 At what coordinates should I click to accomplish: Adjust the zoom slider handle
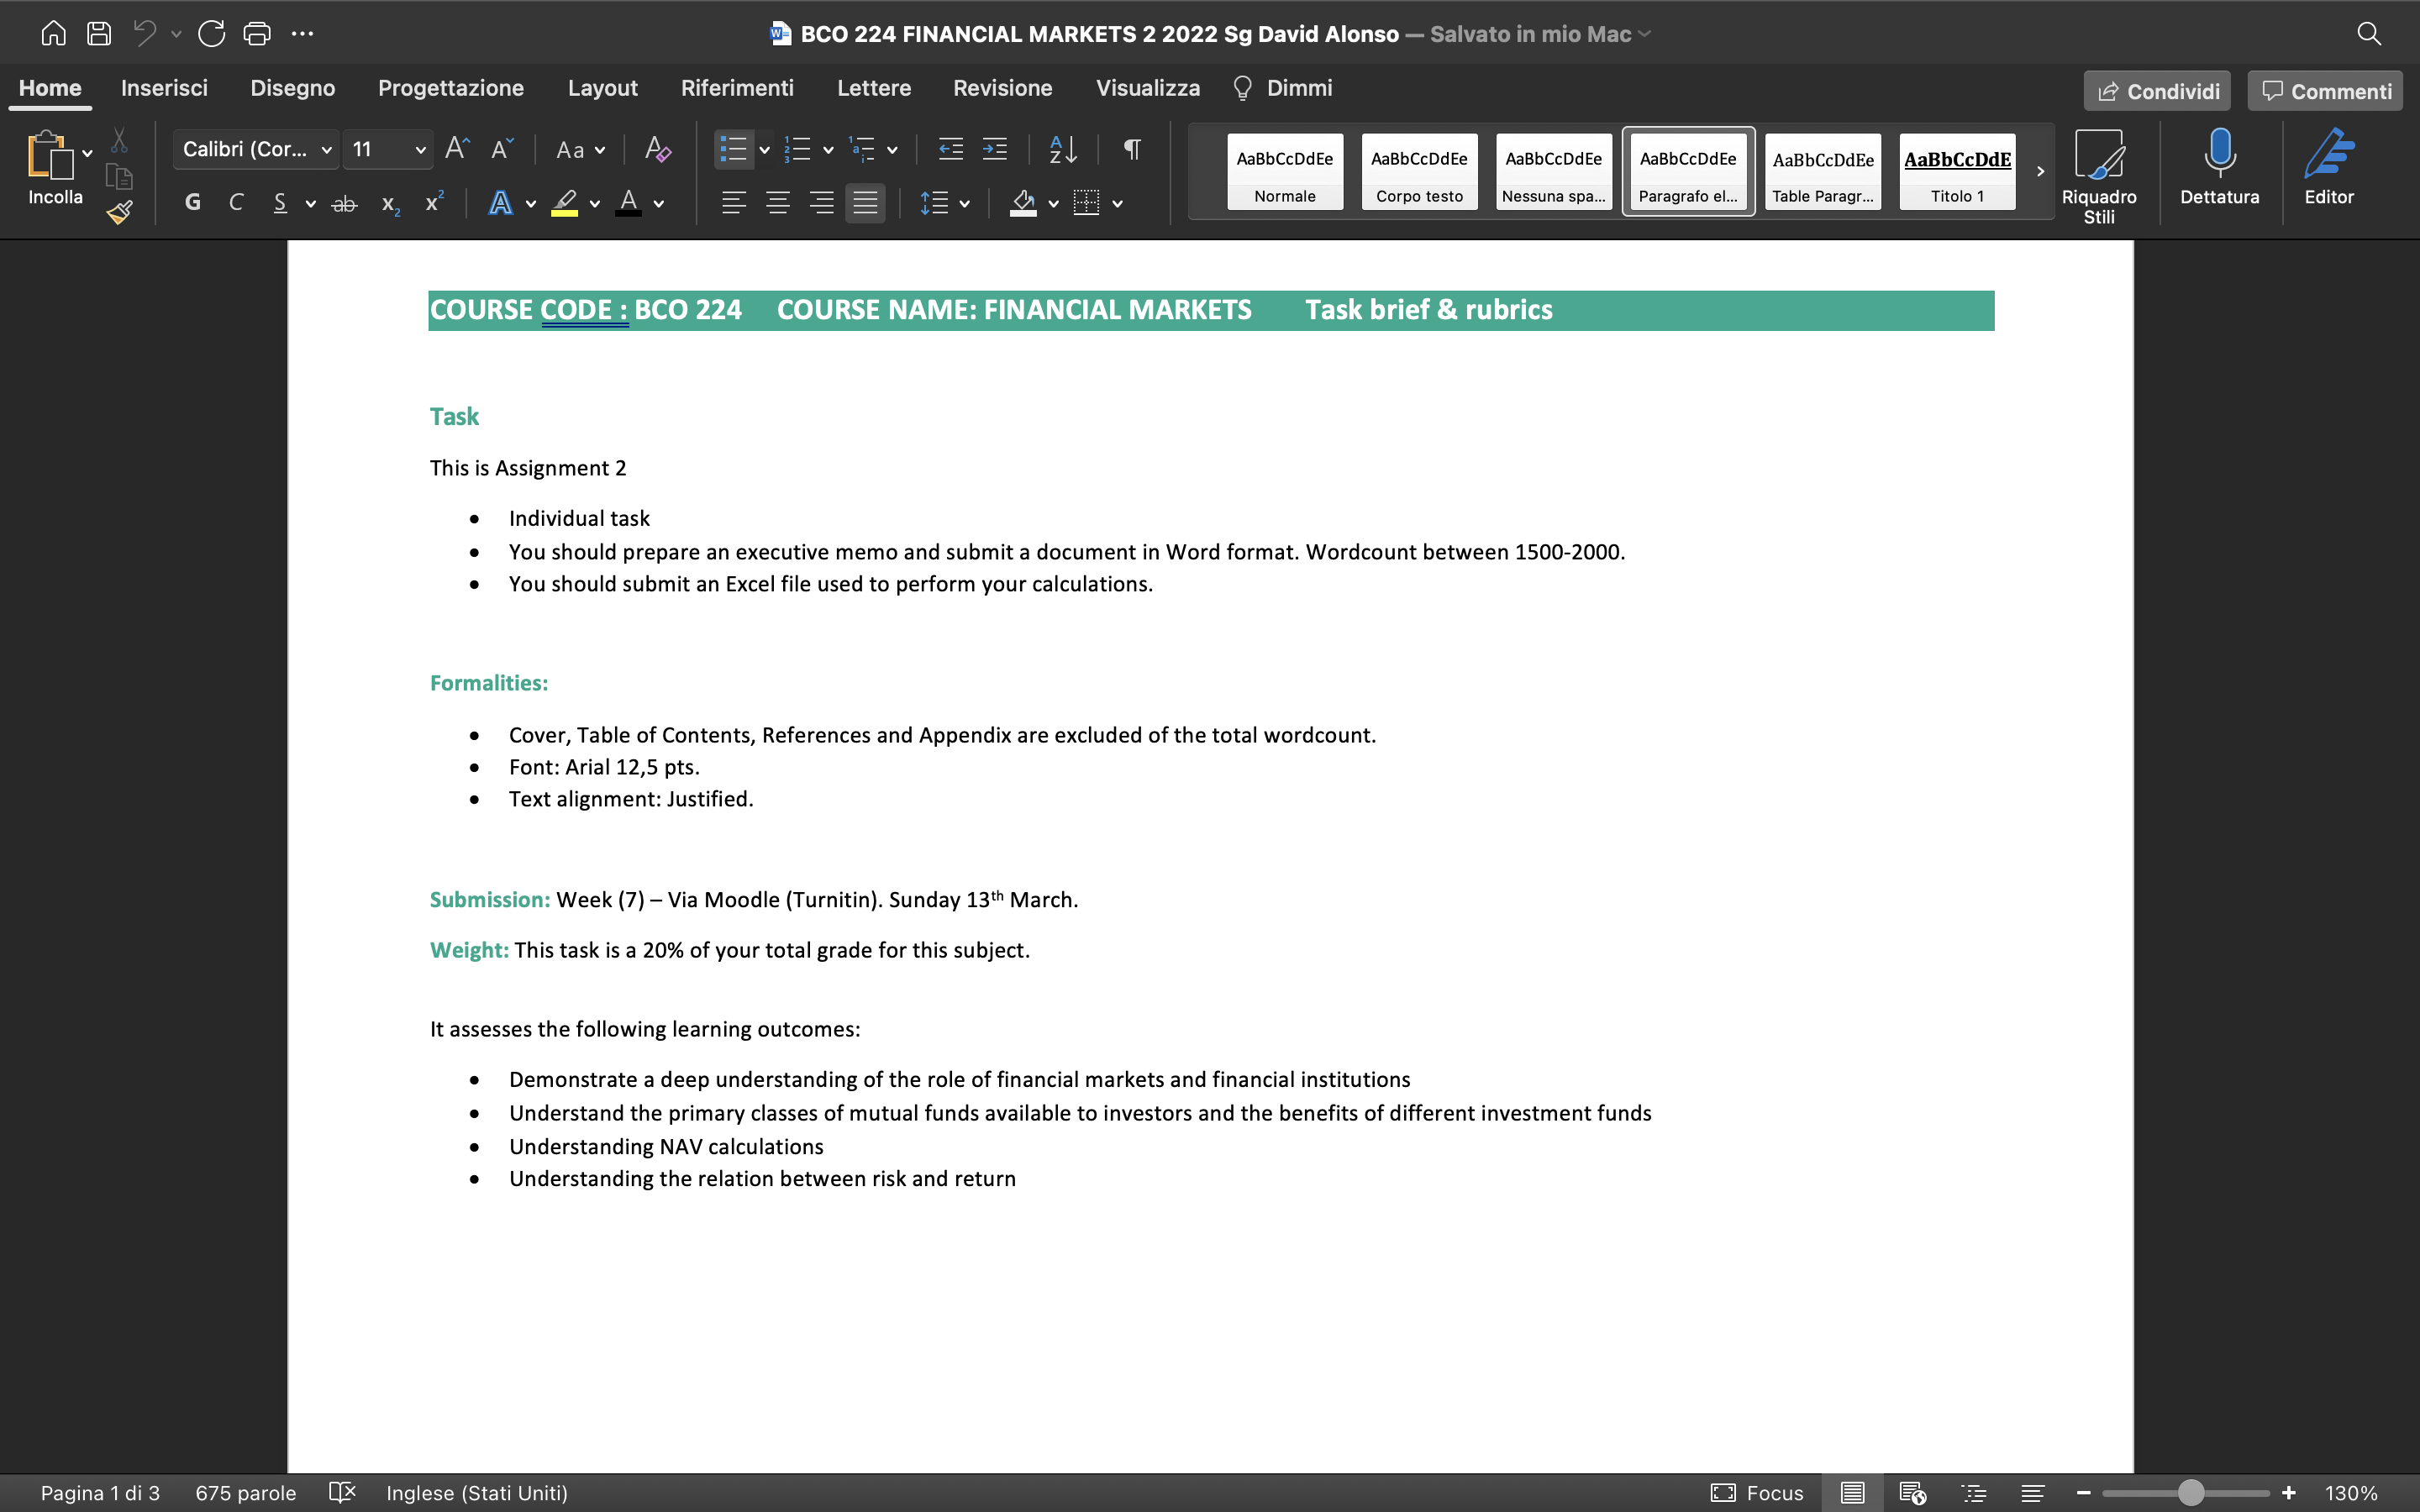(2190, 1493)
